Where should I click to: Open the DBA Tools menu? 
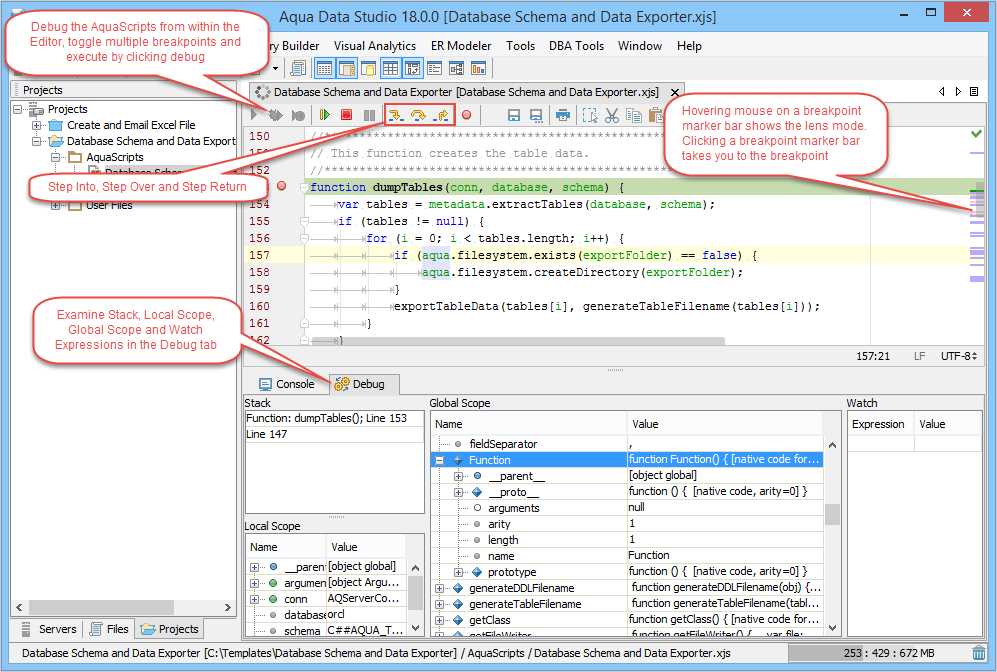576,46
